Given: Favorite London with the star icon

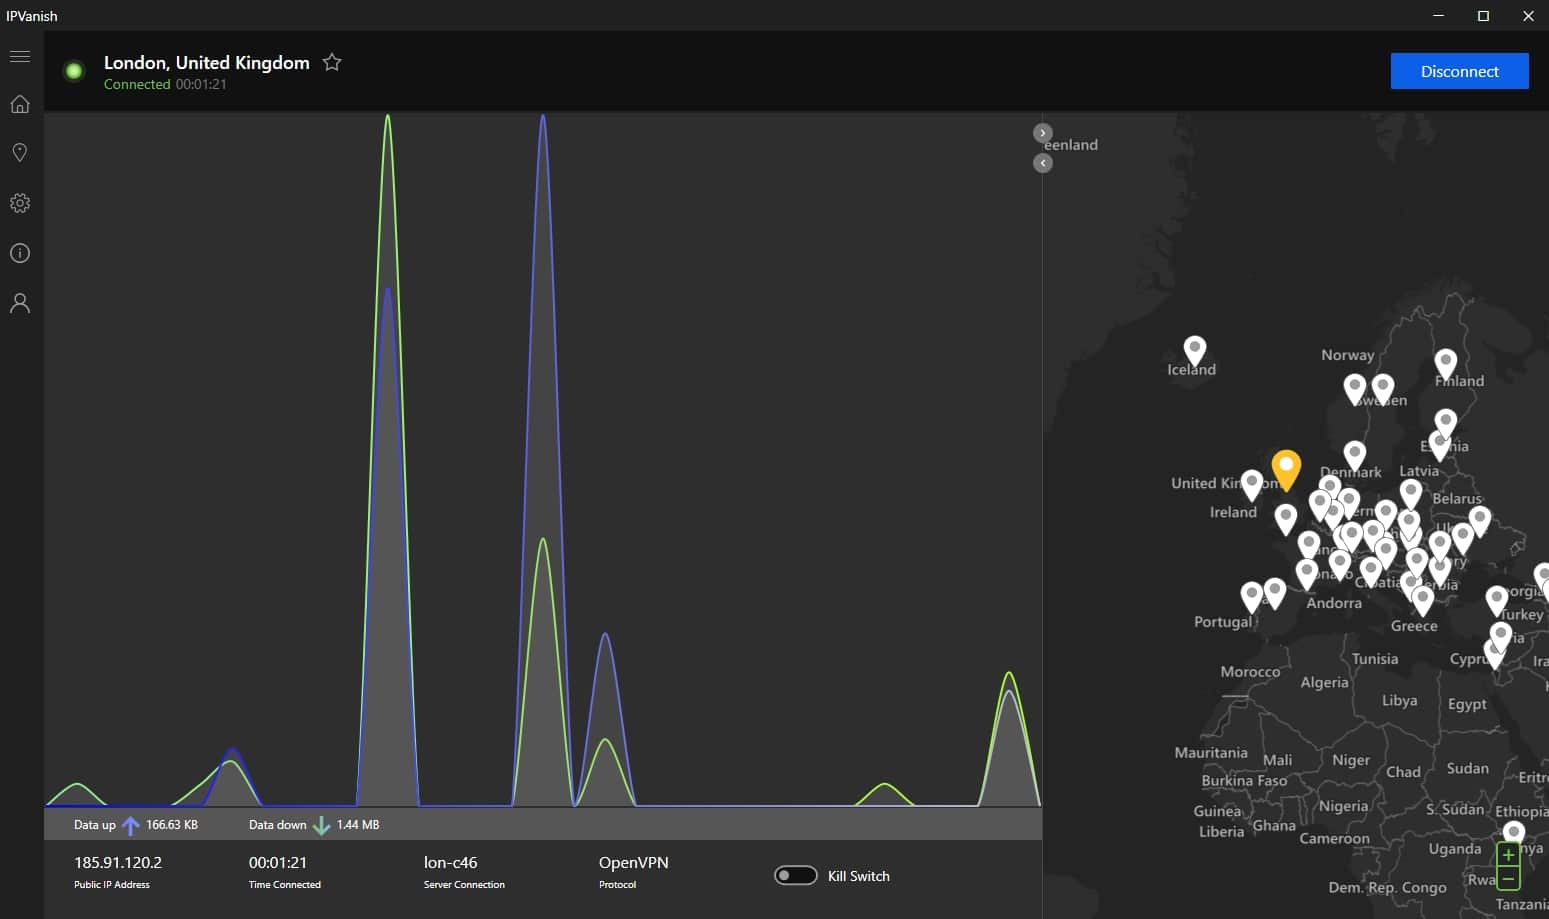Looking at the screenshot, I should click(x=332, y=63).
